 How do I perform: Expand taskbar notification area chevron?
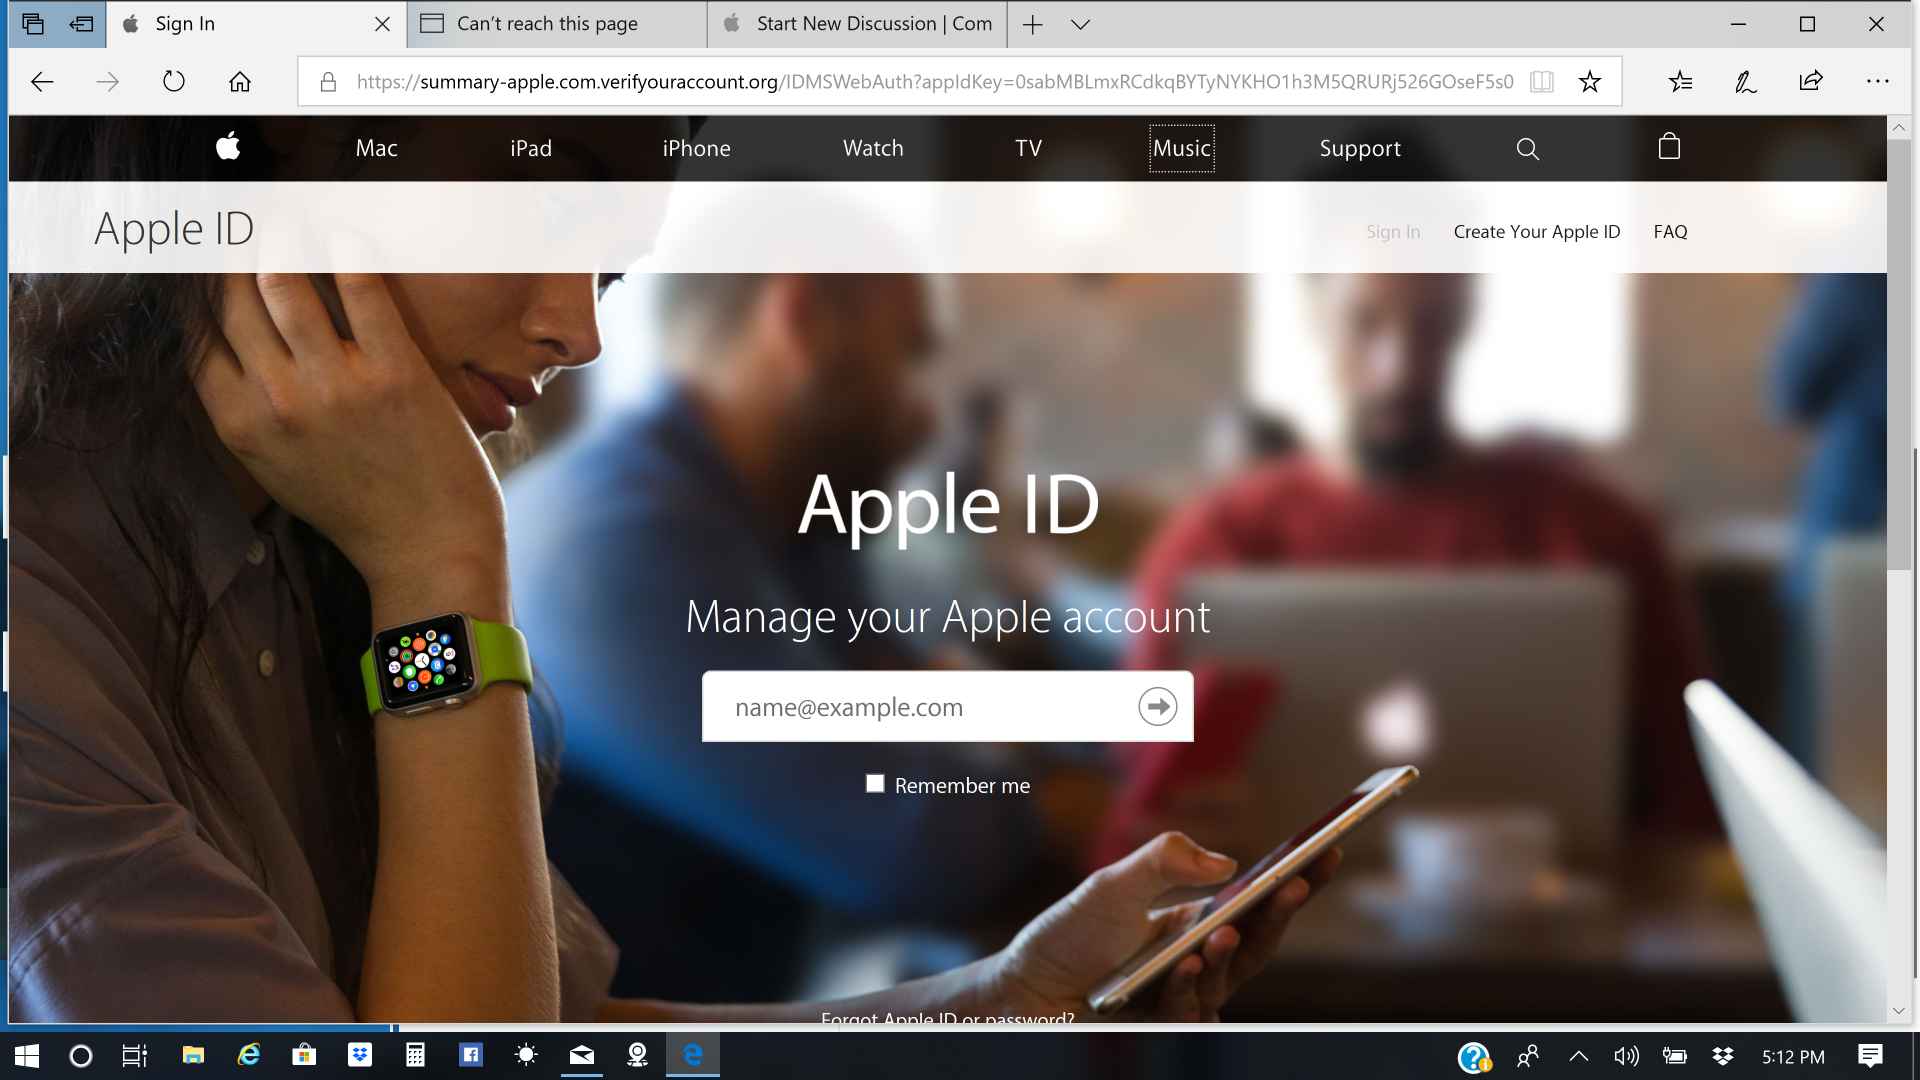tap(1578, 1055)
